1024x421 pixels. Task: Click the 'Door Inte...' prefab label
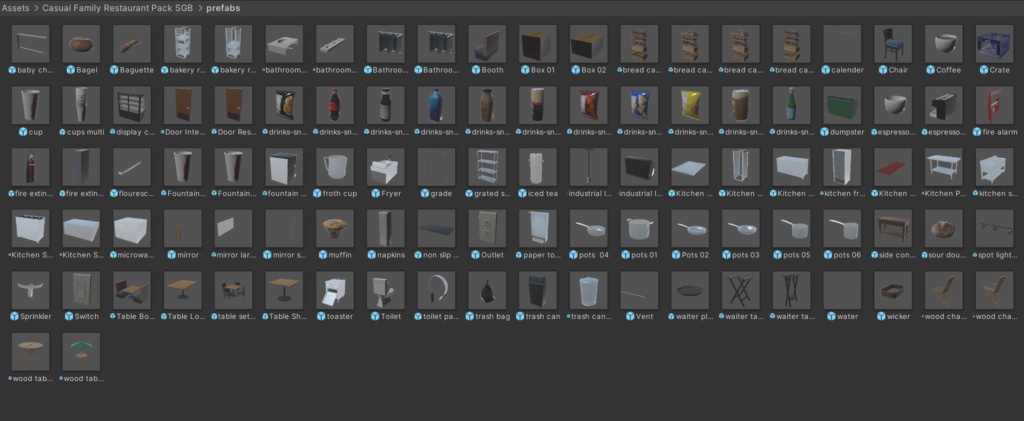tap(187, 132)
